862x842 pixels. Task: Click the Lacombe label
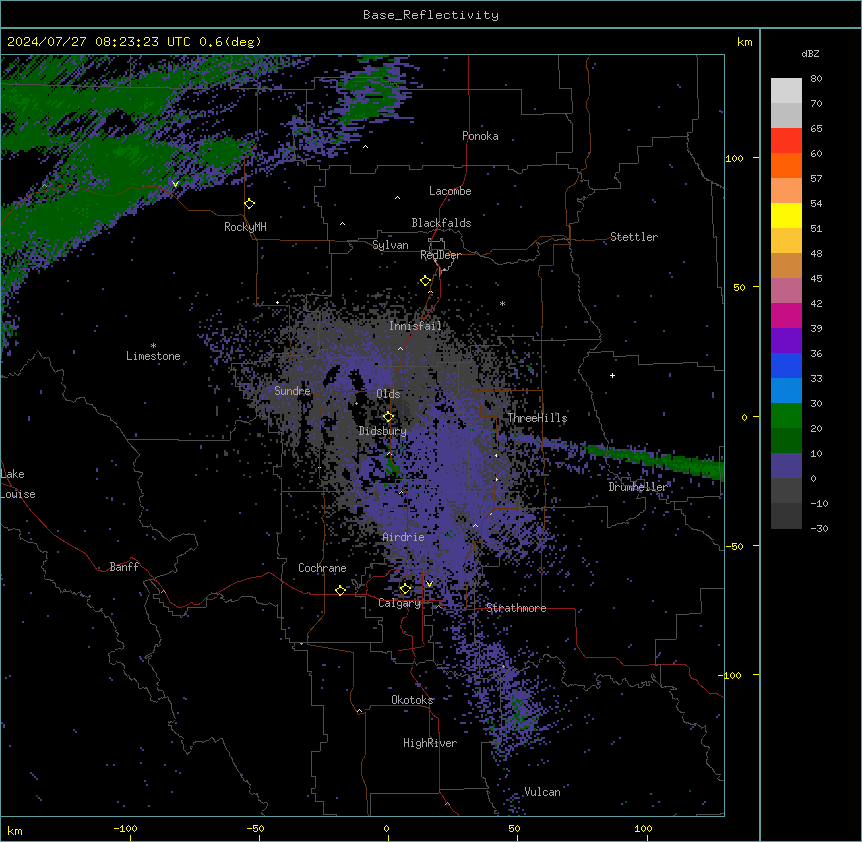450,191
